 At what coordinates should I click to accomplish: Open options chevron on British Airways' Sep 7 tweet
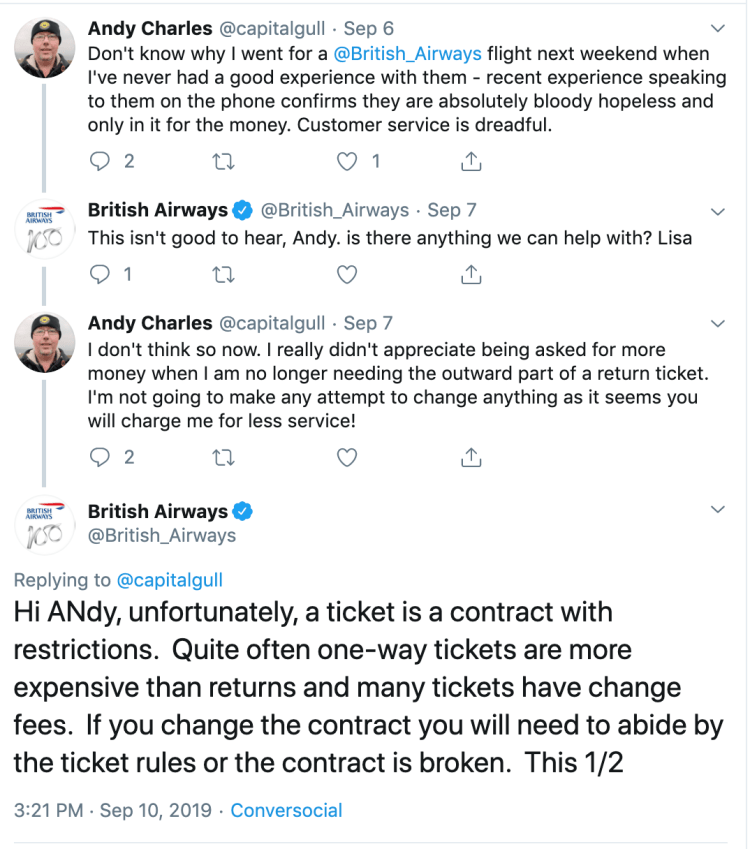[717, 211]
